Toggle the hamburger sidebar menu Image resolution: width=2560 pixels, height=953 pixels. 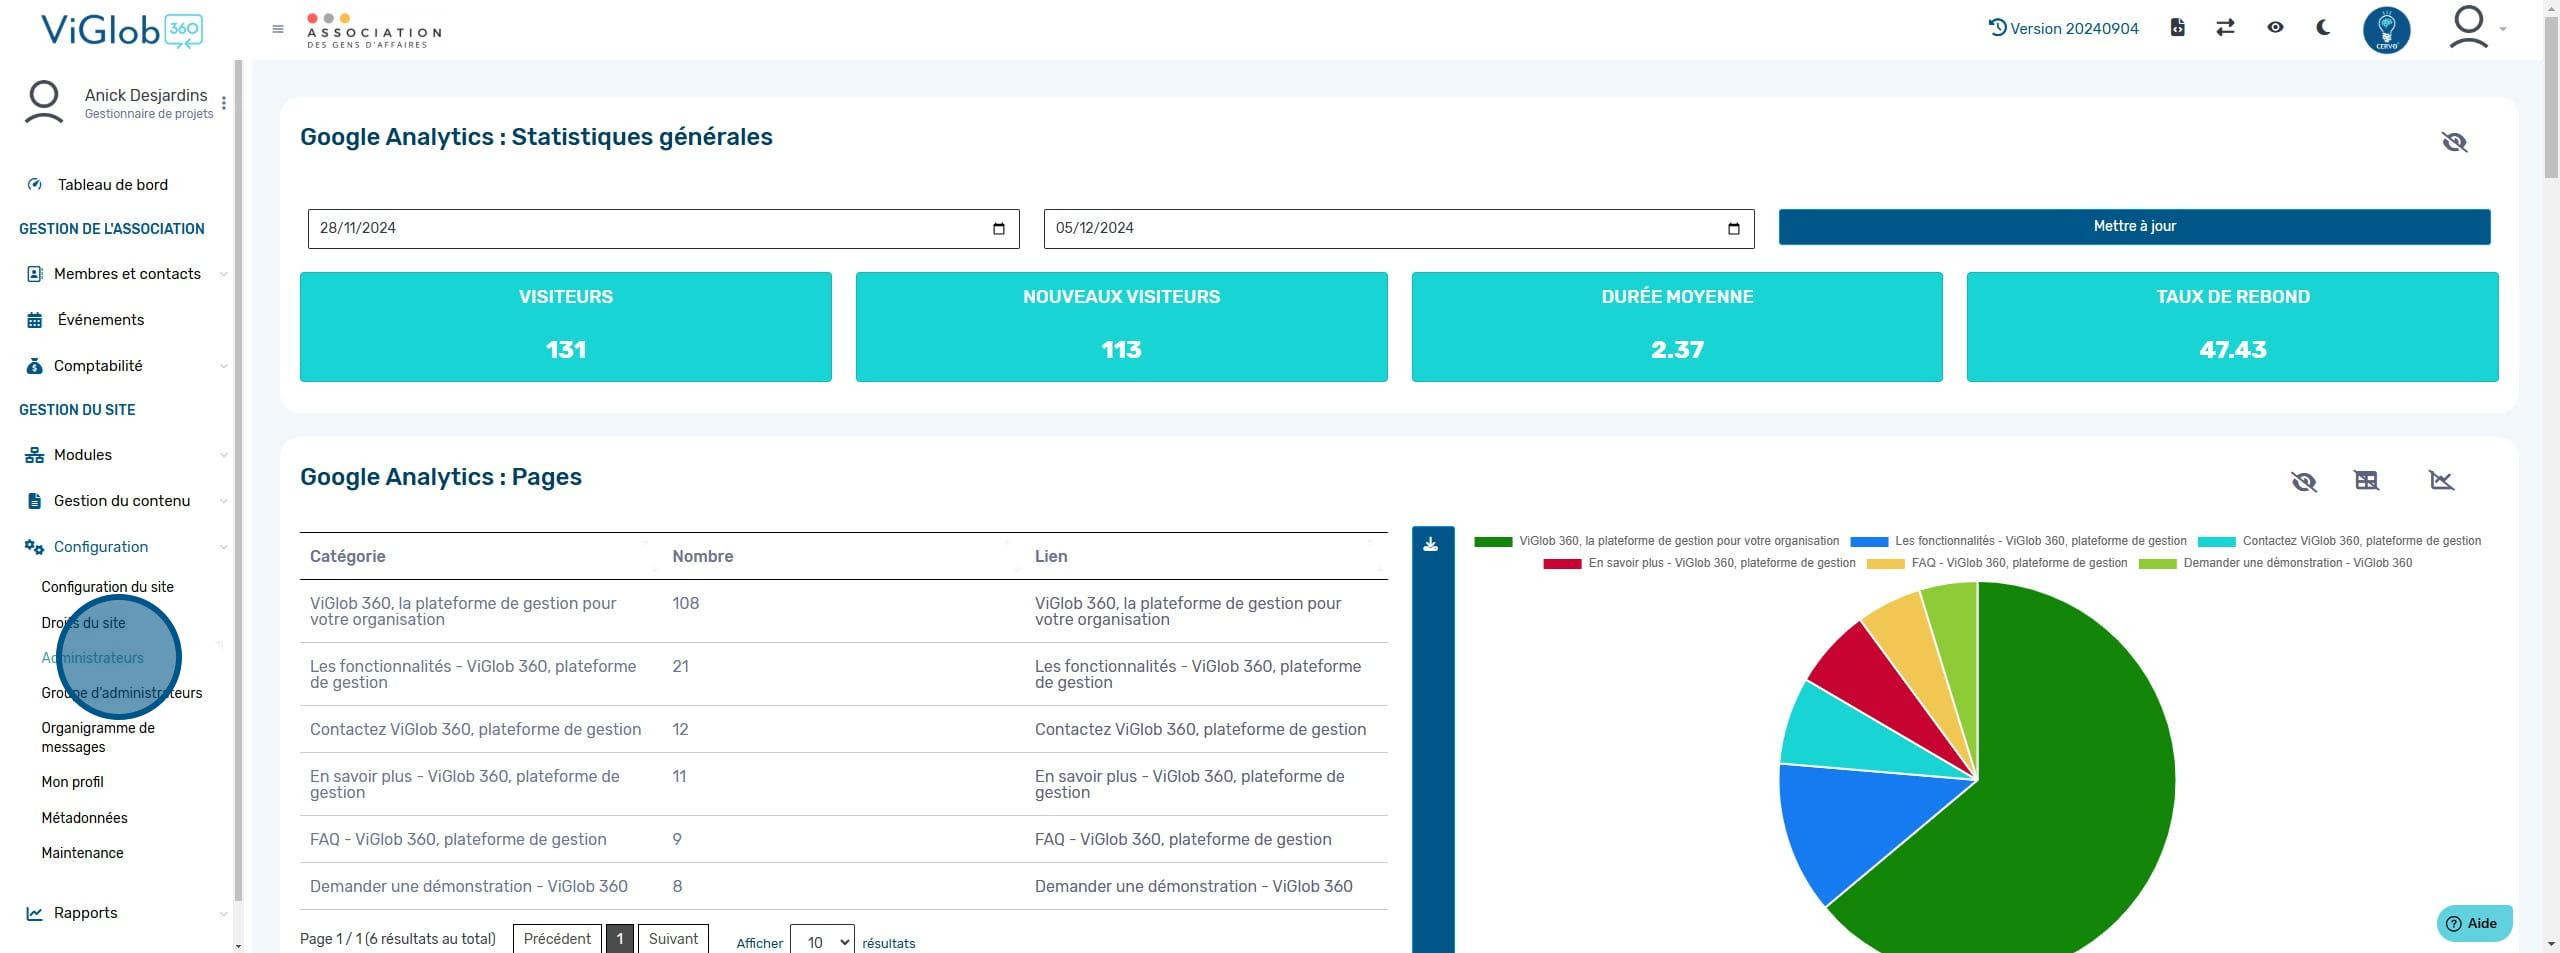(278, 29)
